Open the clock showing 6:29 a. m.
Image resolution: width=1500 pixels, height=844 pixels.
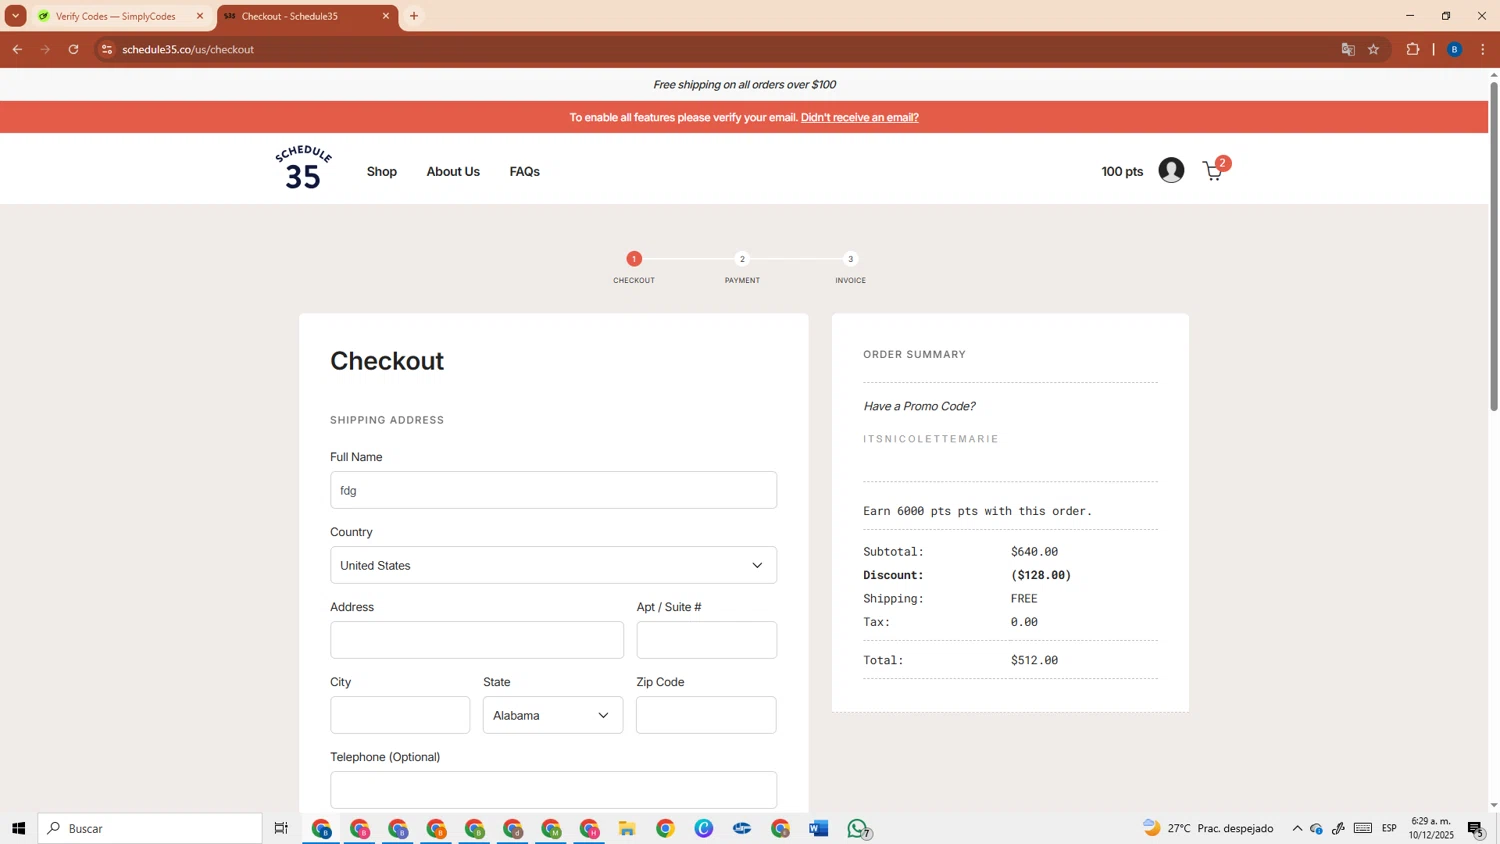coord(1431,828)
